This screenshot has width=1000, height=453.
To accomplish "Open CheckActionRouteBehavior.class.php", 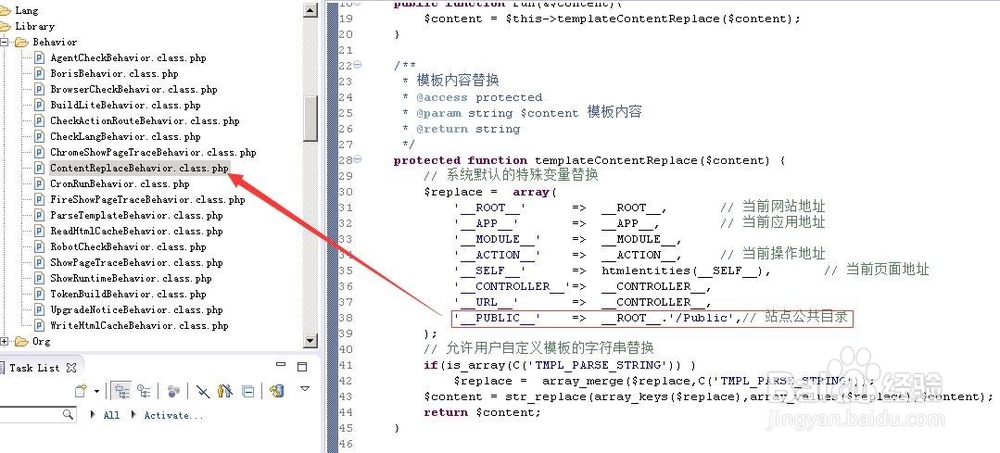I will tap(145, 121).
